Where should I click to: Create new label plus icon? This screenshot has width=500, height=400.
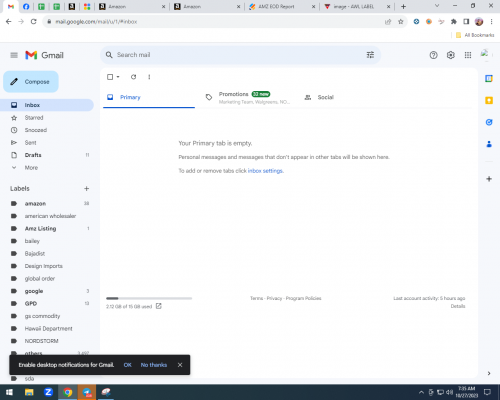click(x=86, y=189)
